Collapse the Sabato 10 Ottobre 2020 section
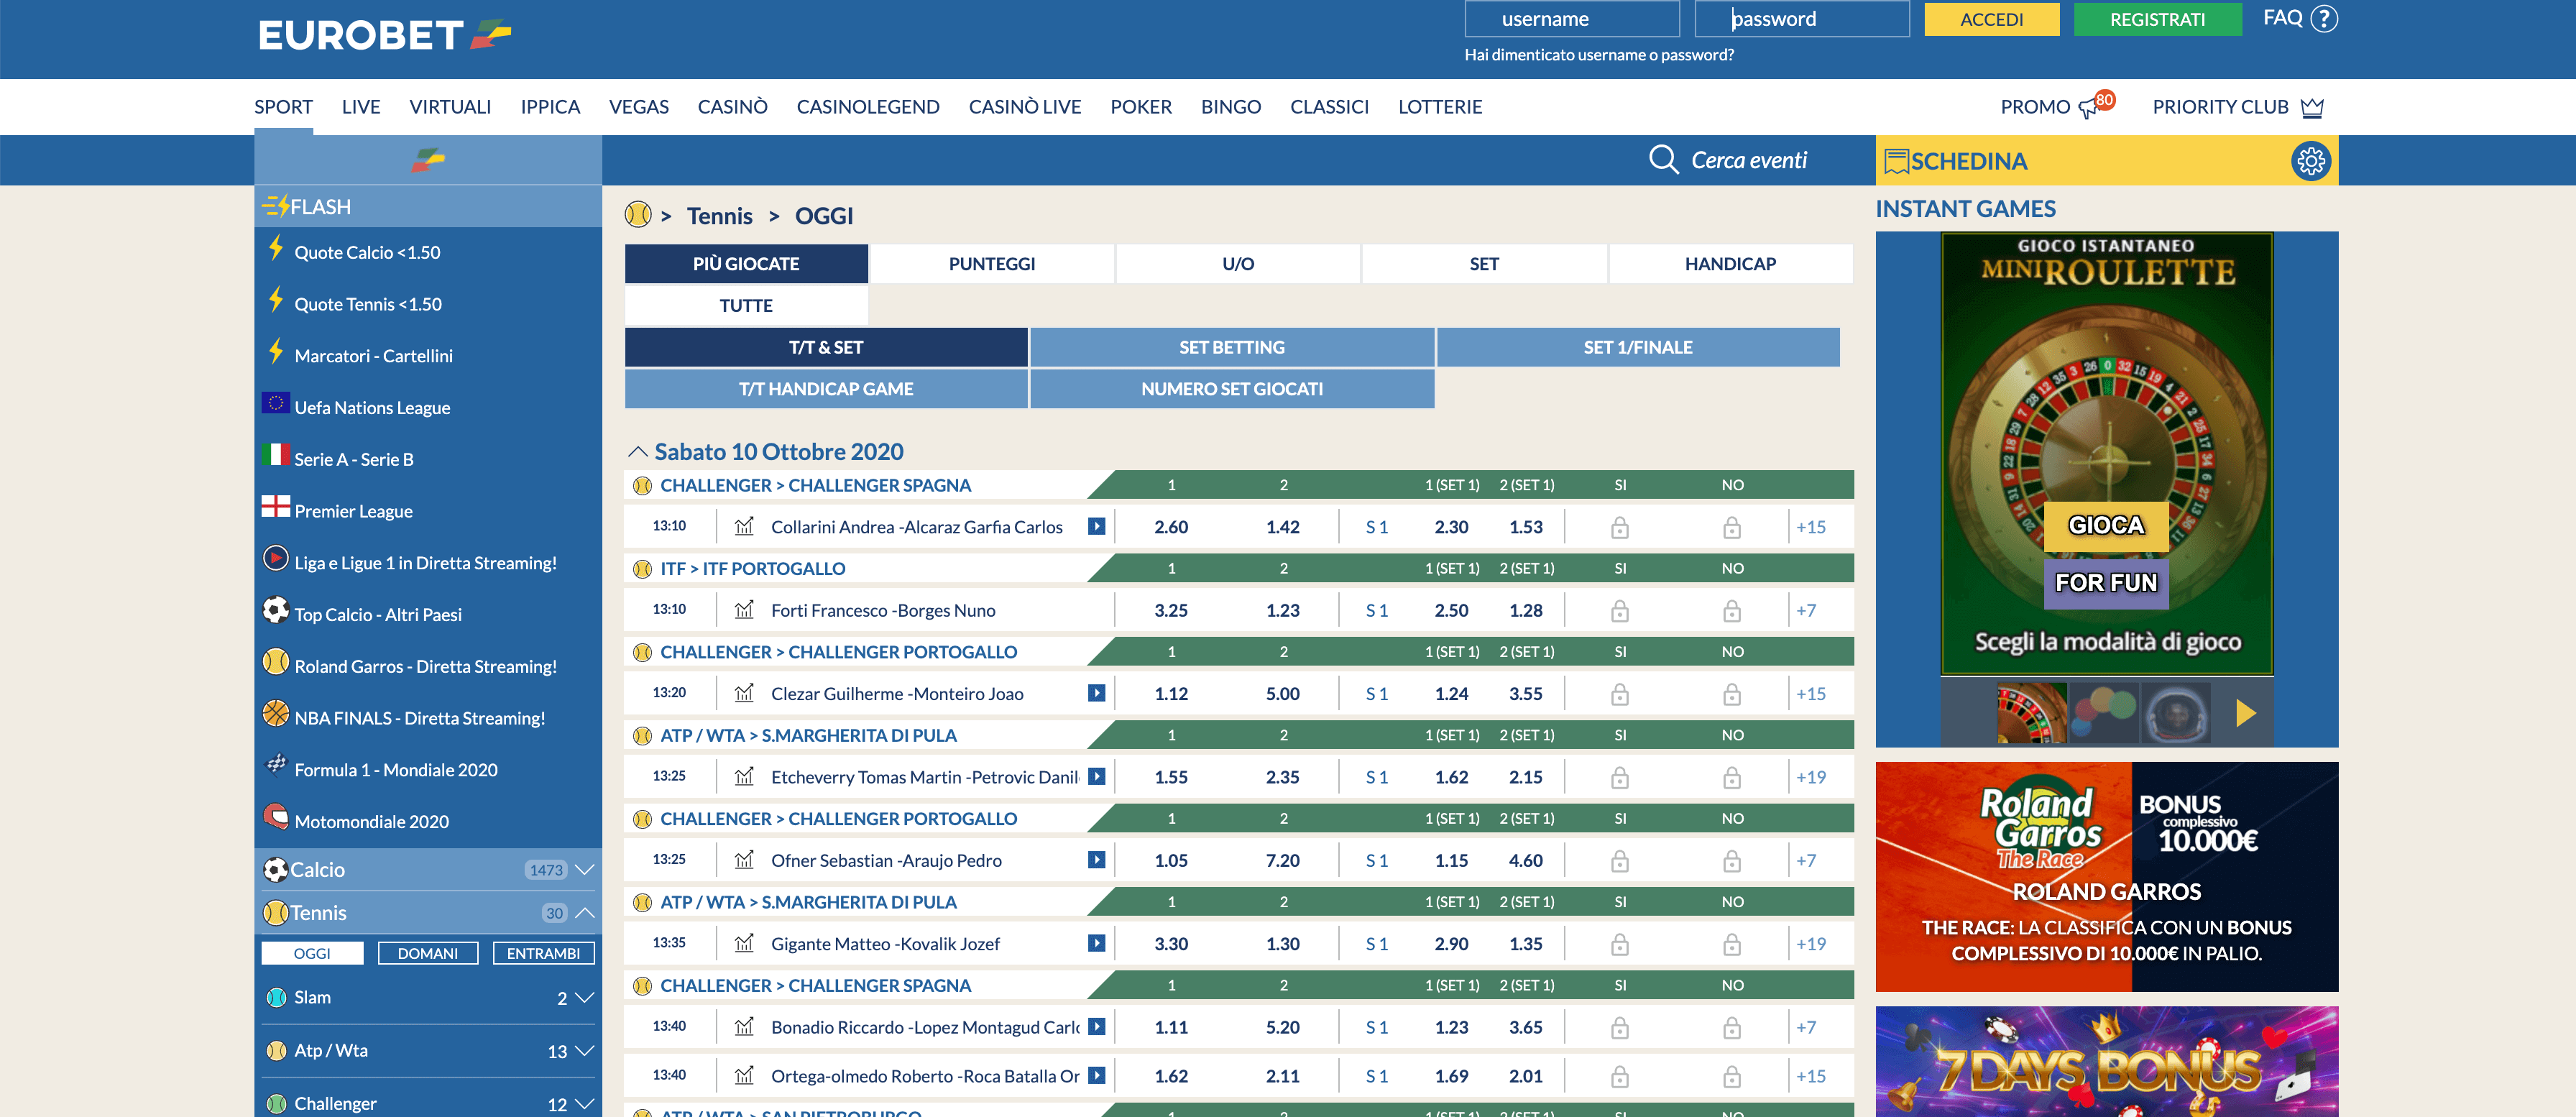Viewport: 2576px width, 1117px height. [x=637, y=452]
